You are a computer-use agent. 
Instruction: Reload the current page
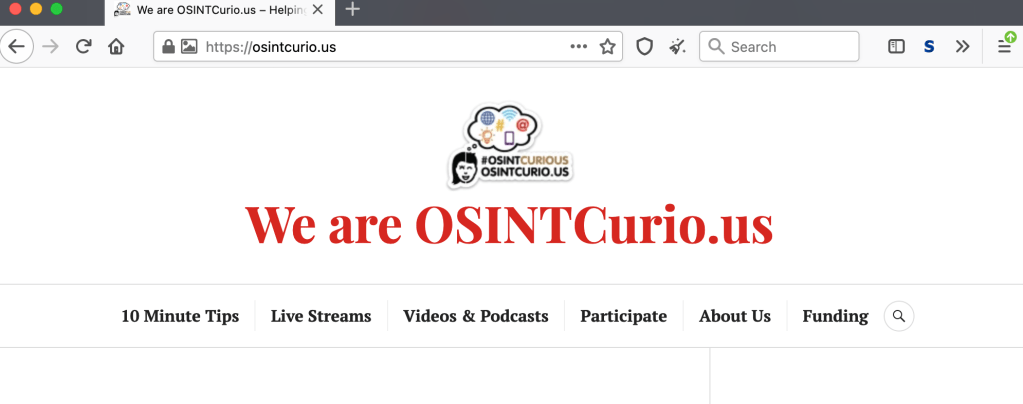pos(84,47)
